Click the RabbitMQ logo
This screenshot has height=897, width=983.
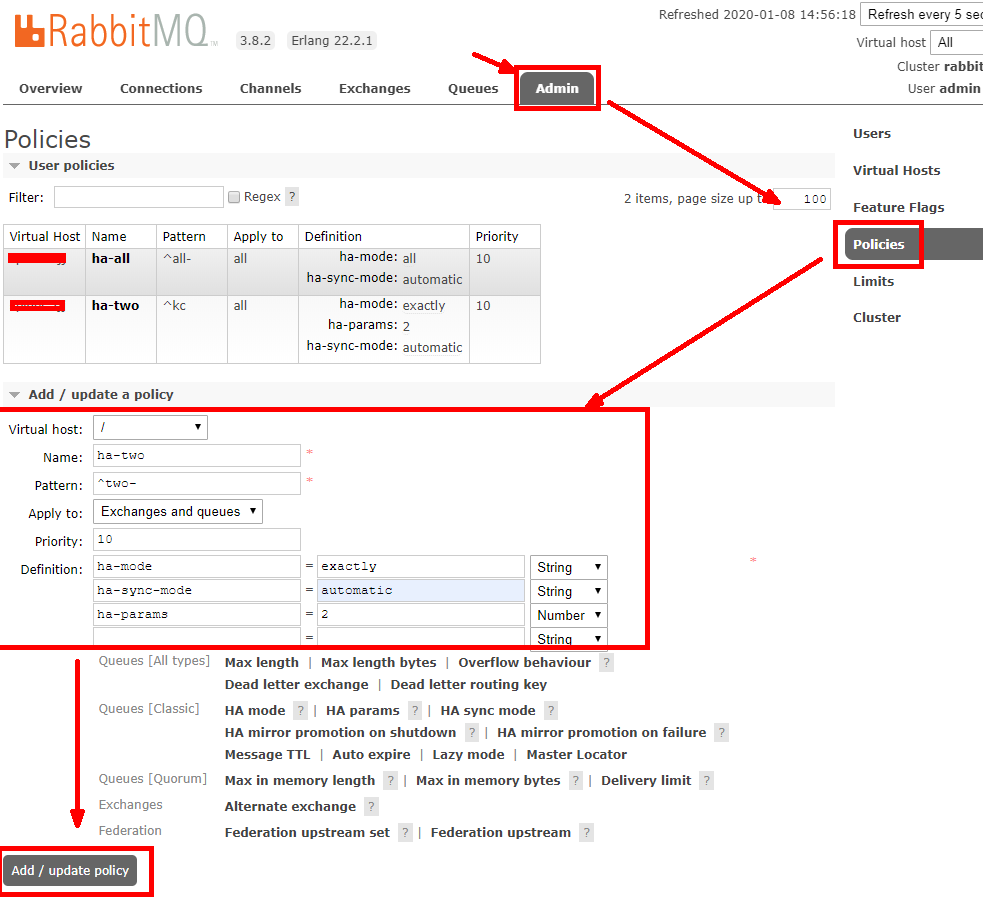coord(116,31)
